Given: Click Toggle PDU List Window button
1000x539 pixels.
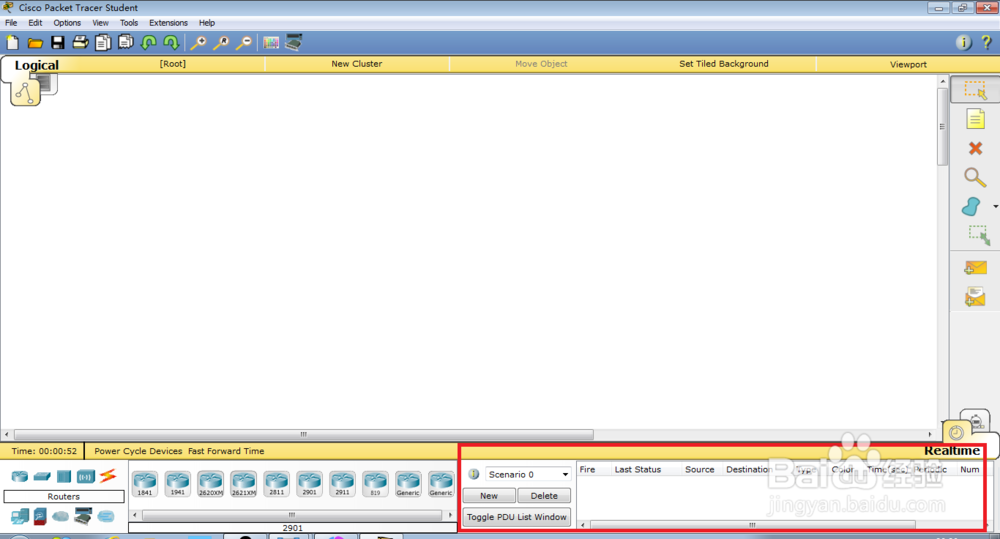Looking at the screenshot, I should point(517,517).
